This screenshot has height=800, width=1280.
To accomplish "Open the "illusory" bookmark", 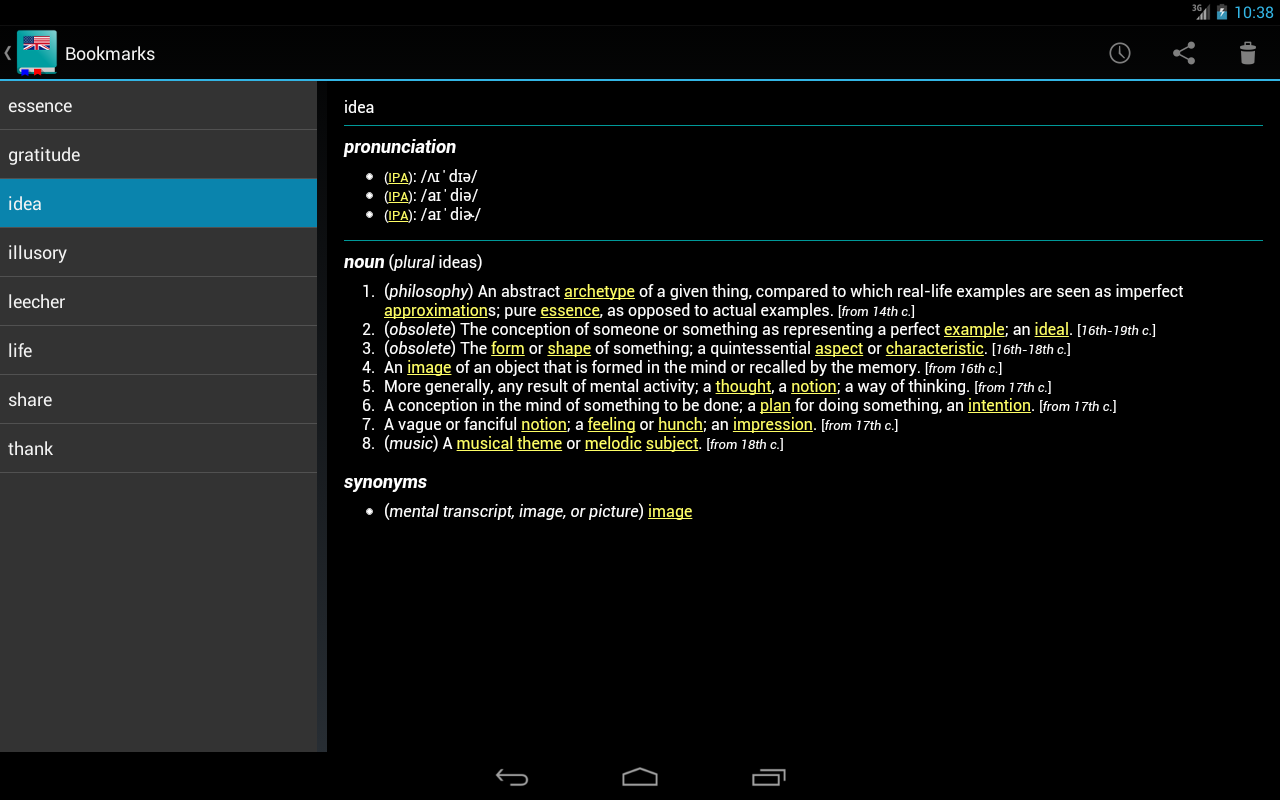I will pos(158,253).
